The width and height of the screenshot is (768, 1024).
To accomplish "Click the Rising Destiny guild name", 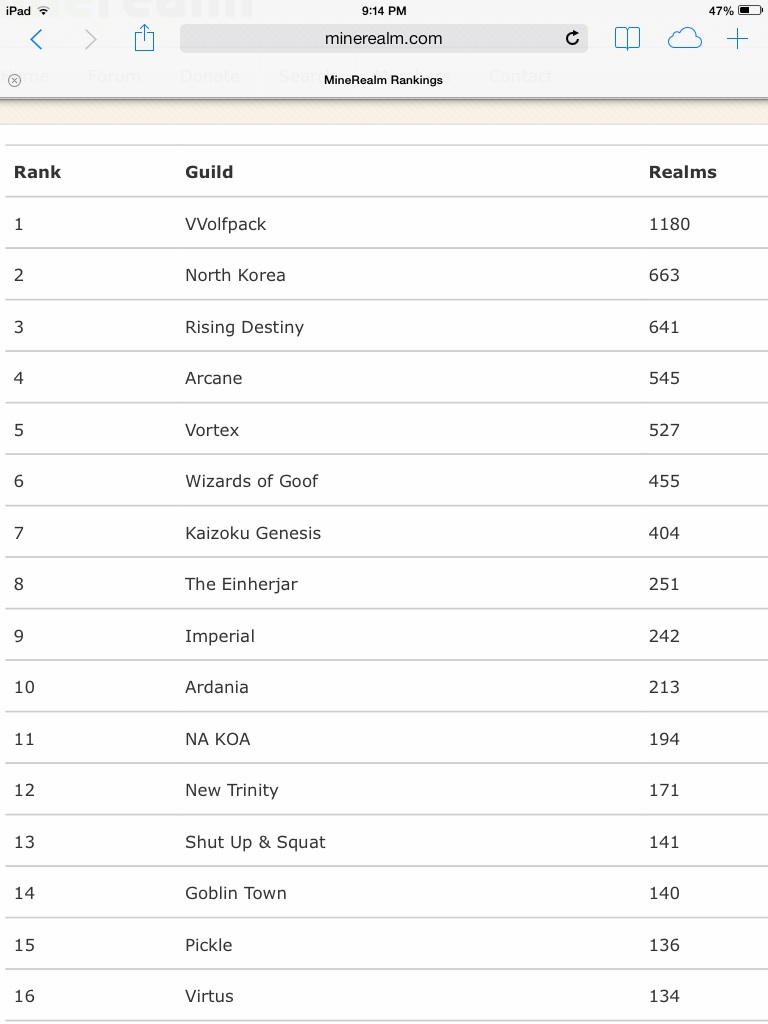I will coord(244,327).
